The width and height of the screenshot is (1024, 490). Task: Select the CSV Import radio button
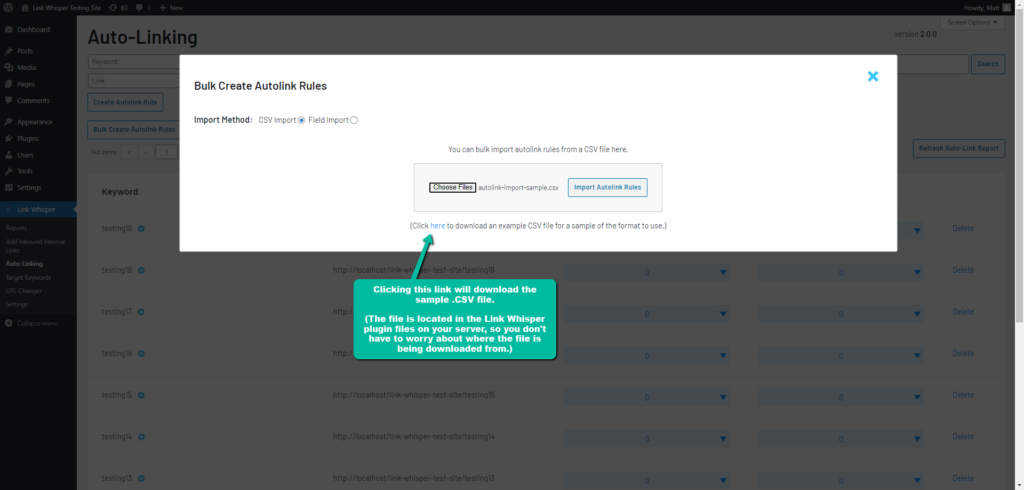(301, 120)
